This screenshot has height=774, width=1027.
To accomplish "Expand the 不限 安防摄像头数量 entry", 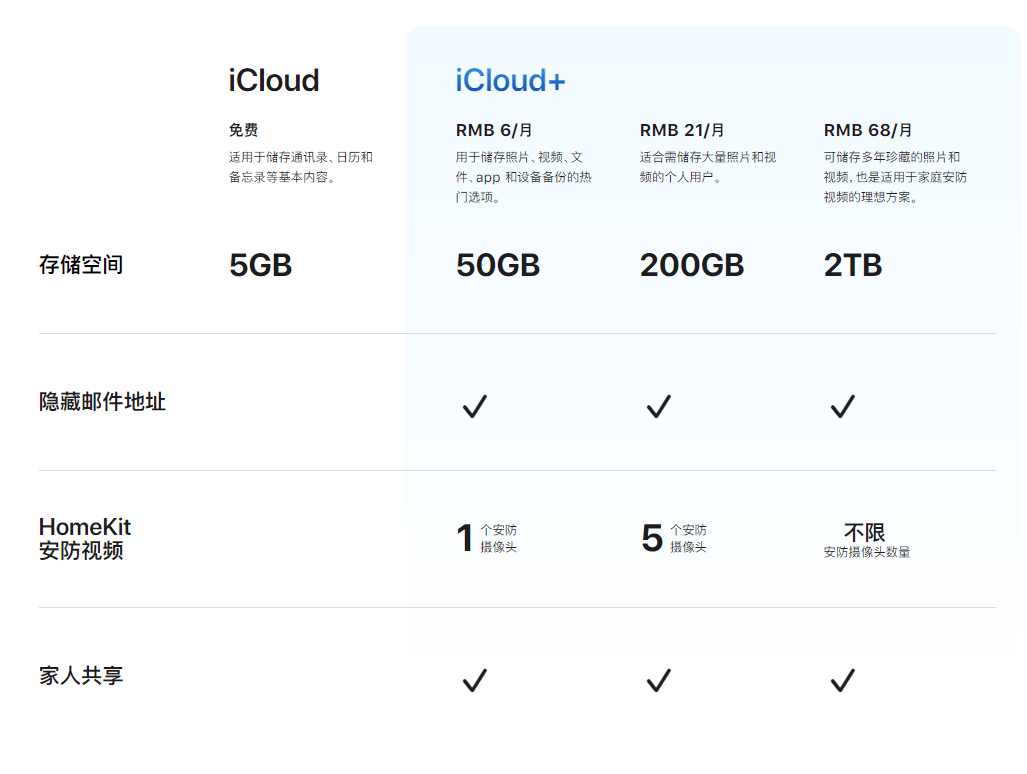I will click(x=868, y=540).
